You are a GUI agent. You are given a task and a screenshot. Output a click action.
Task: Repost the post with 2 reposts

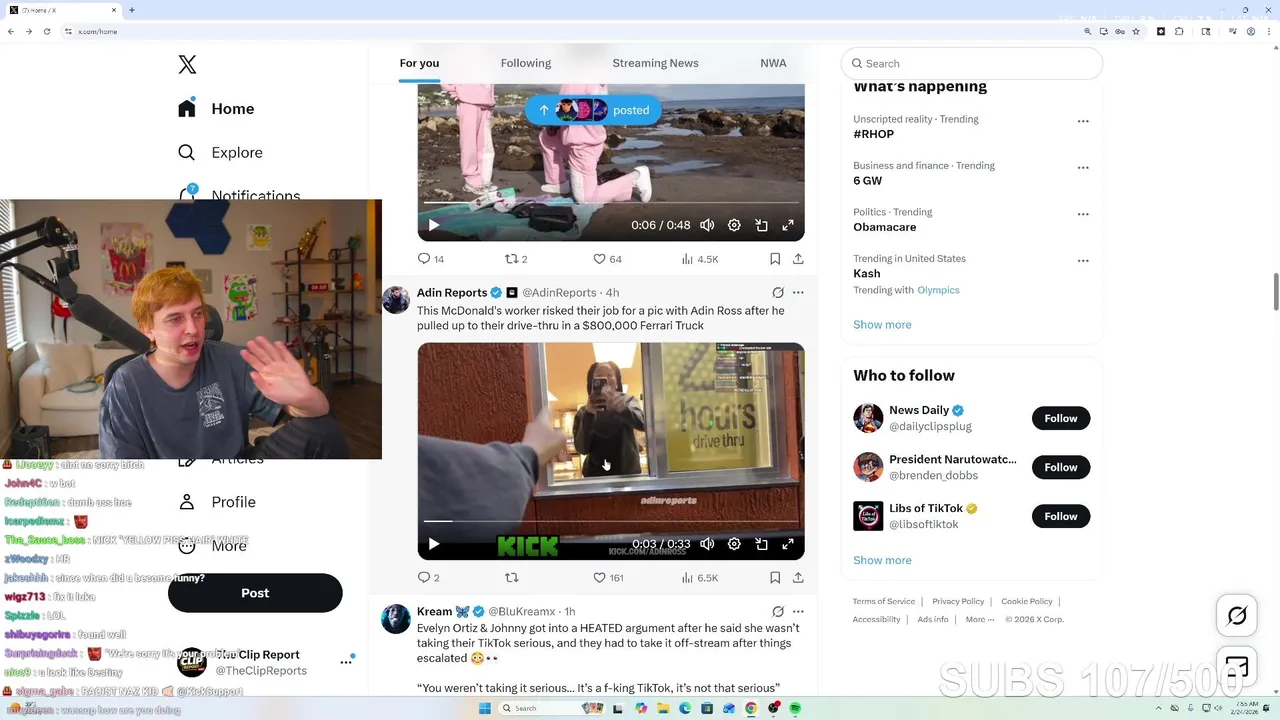point(516,259)
